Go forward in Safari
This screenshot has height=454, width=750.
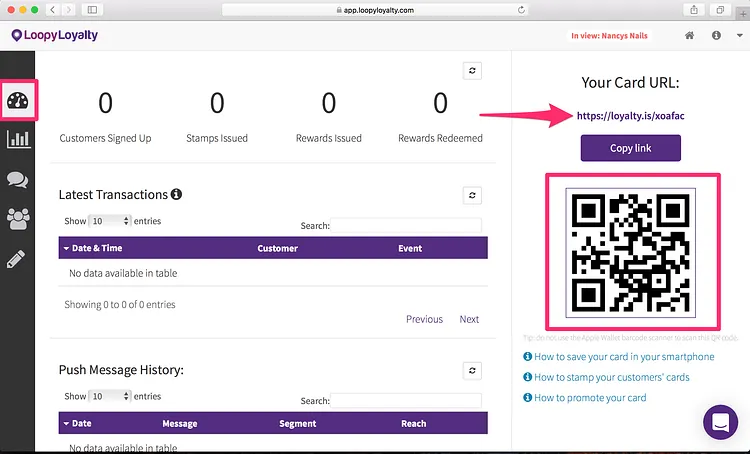[x=68, y=10]
